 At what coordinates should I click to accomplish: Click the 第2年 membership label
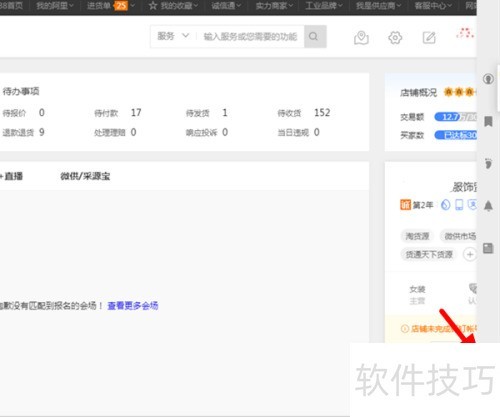tap(423, 205)
